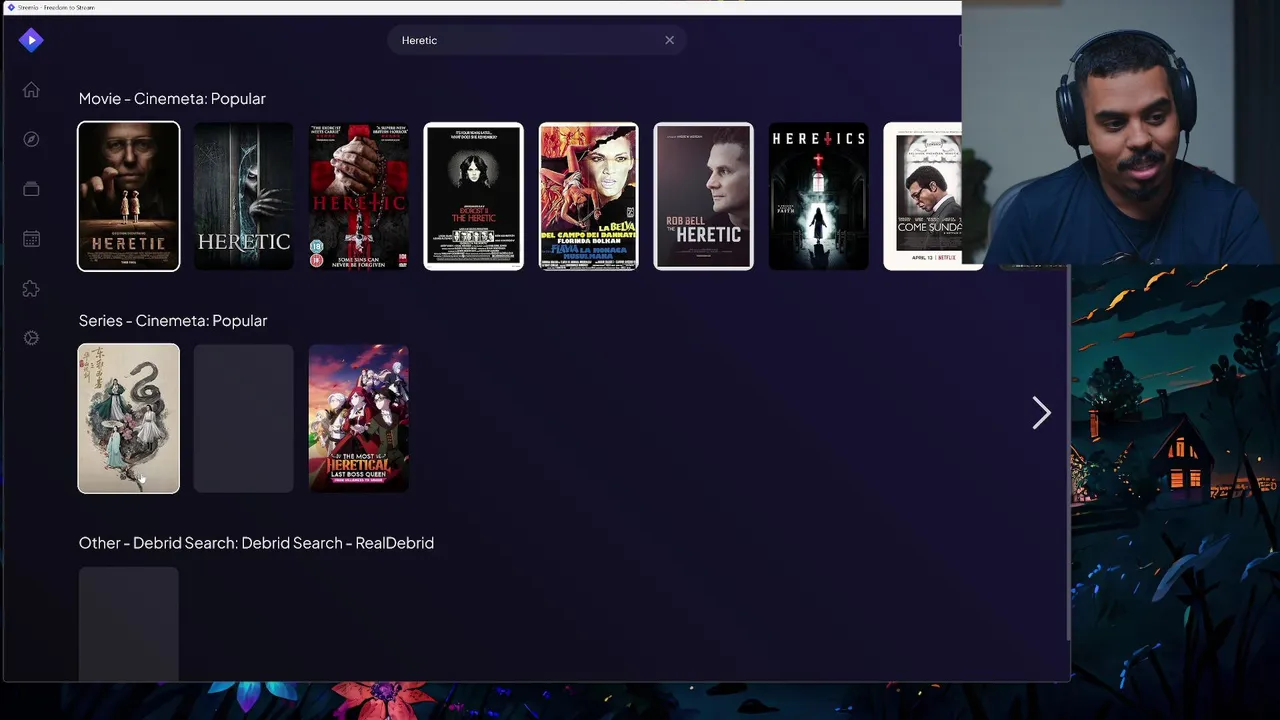Open the Come Sunday poster
Image resolution: width=1280 pixels, height=720 pixels.
pyautogui.click(x=923, y=196)
